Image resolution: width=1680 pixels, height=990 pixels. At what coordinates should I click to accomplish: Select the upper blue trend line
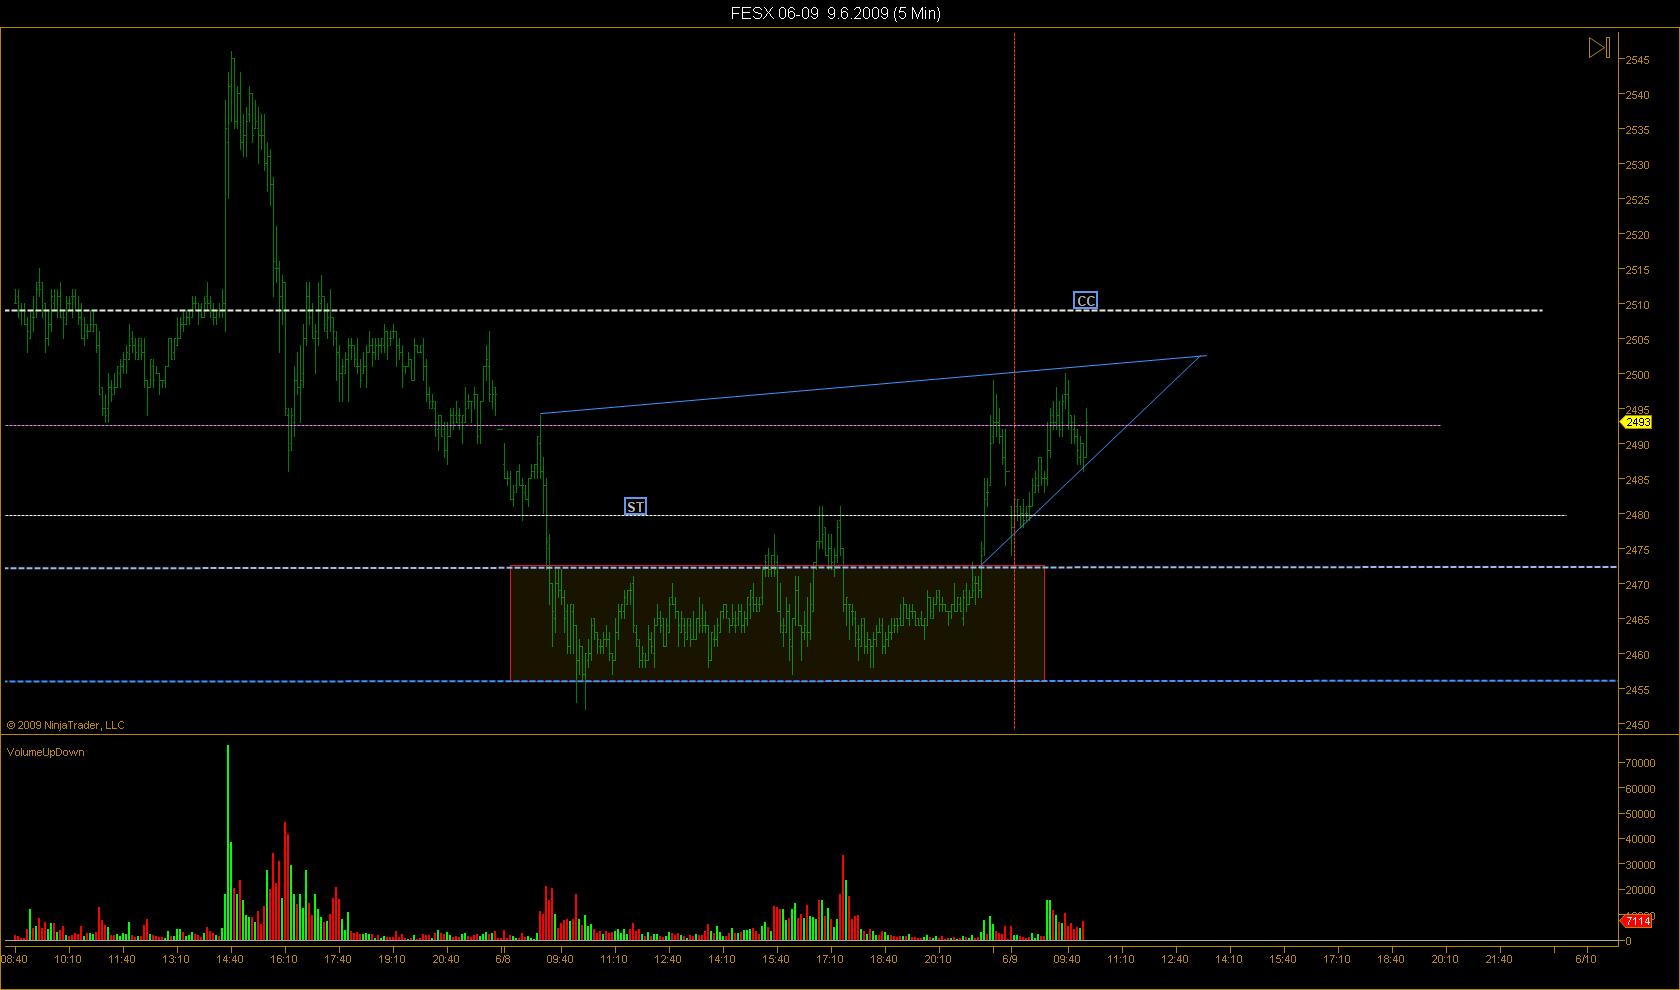(x=873, y=385)
